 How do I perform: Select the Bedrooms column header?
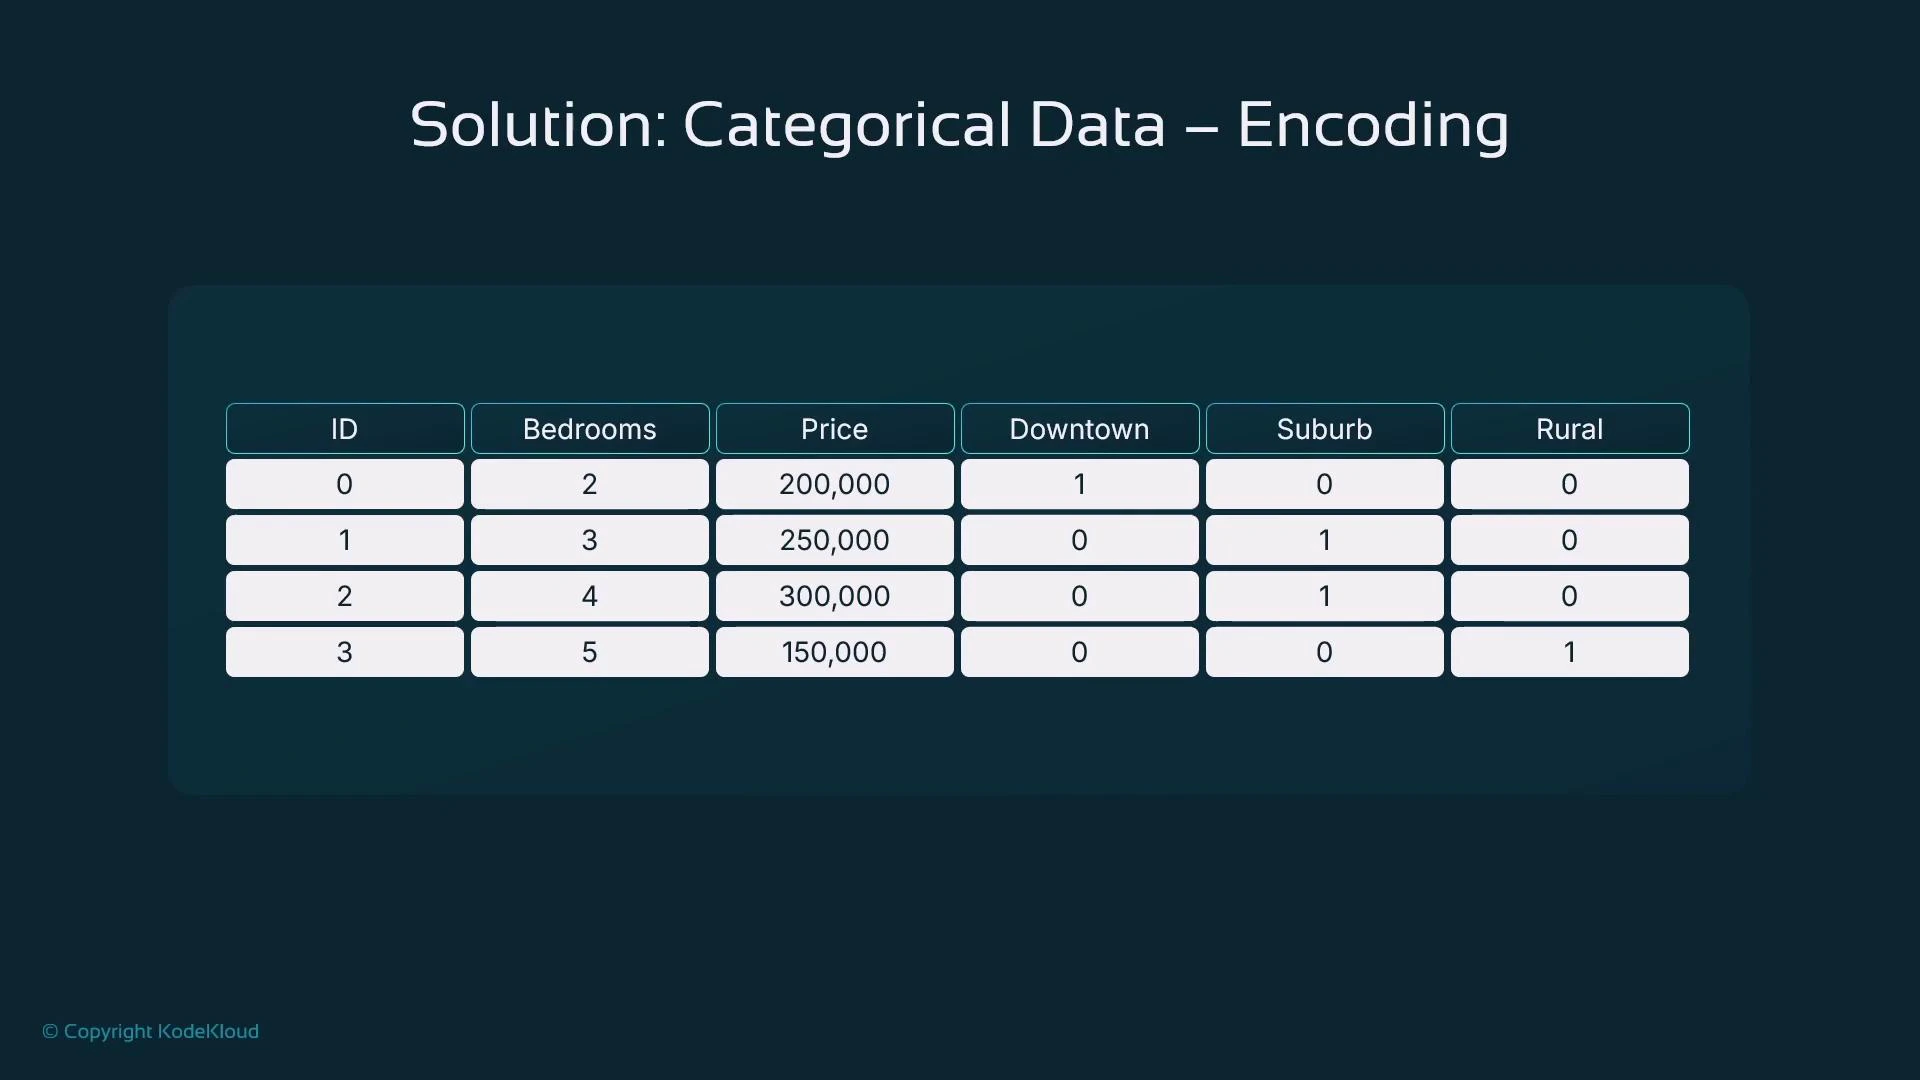click(x=589, y=428)
